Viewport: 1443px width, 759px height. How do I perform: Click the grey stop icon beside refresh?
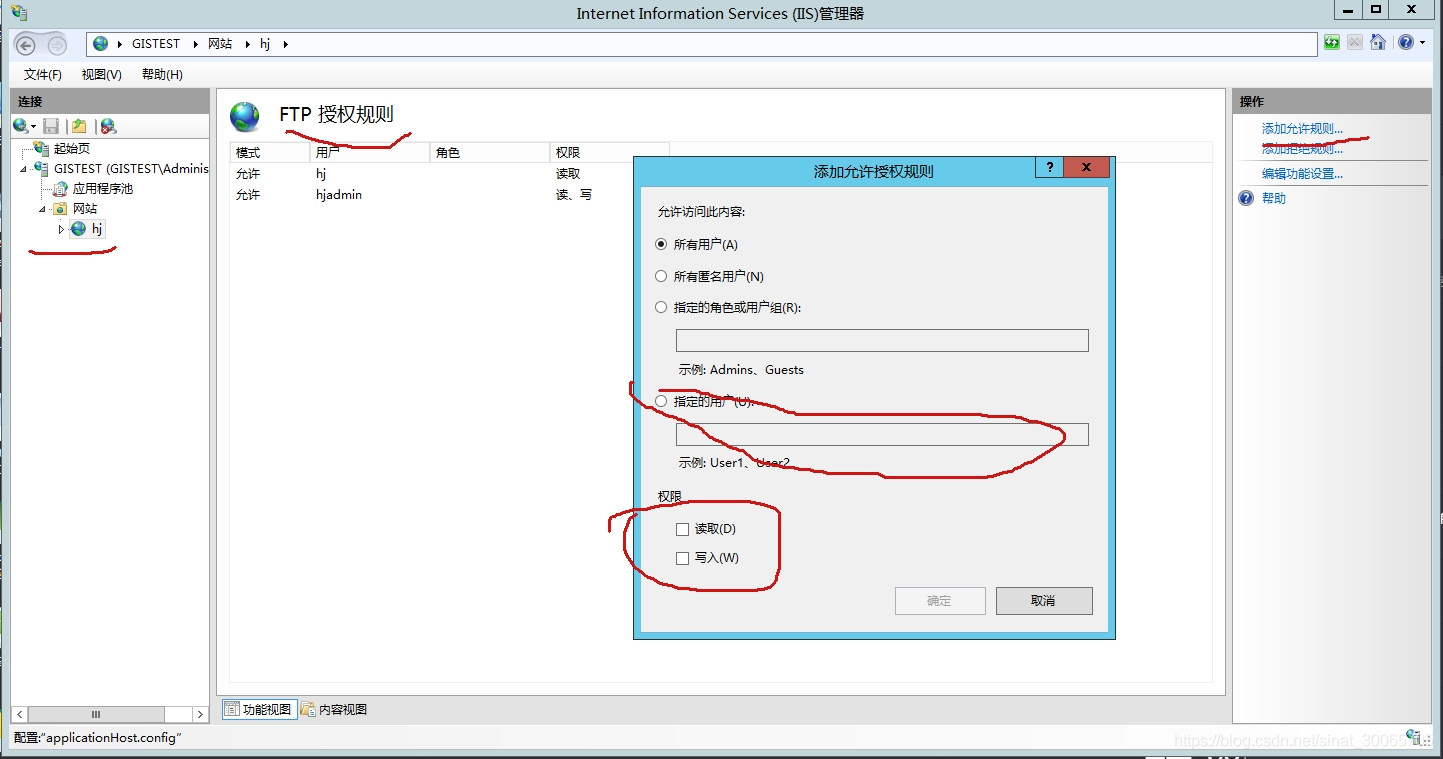point(1354,42)
